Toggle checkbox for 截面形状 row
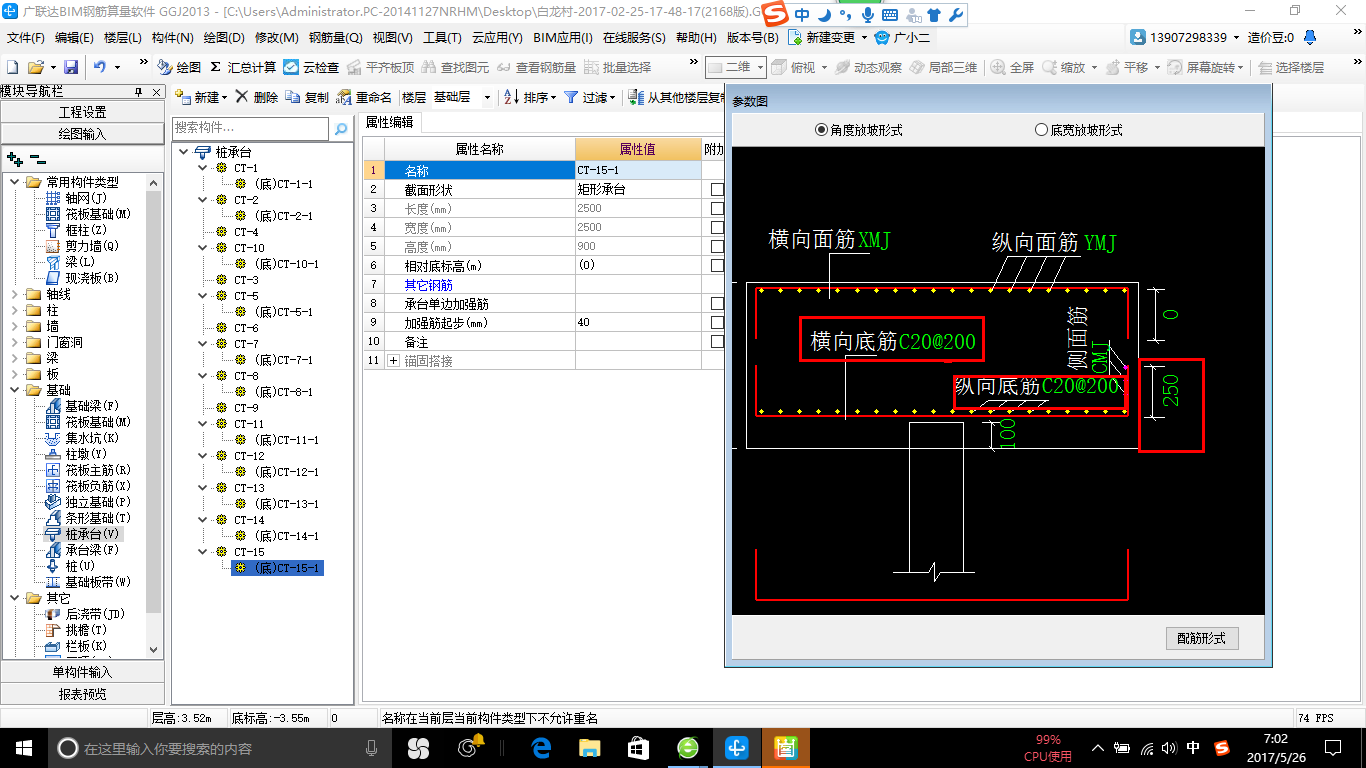The width and height of the screenshot is (1366, 768). point(717,189)
